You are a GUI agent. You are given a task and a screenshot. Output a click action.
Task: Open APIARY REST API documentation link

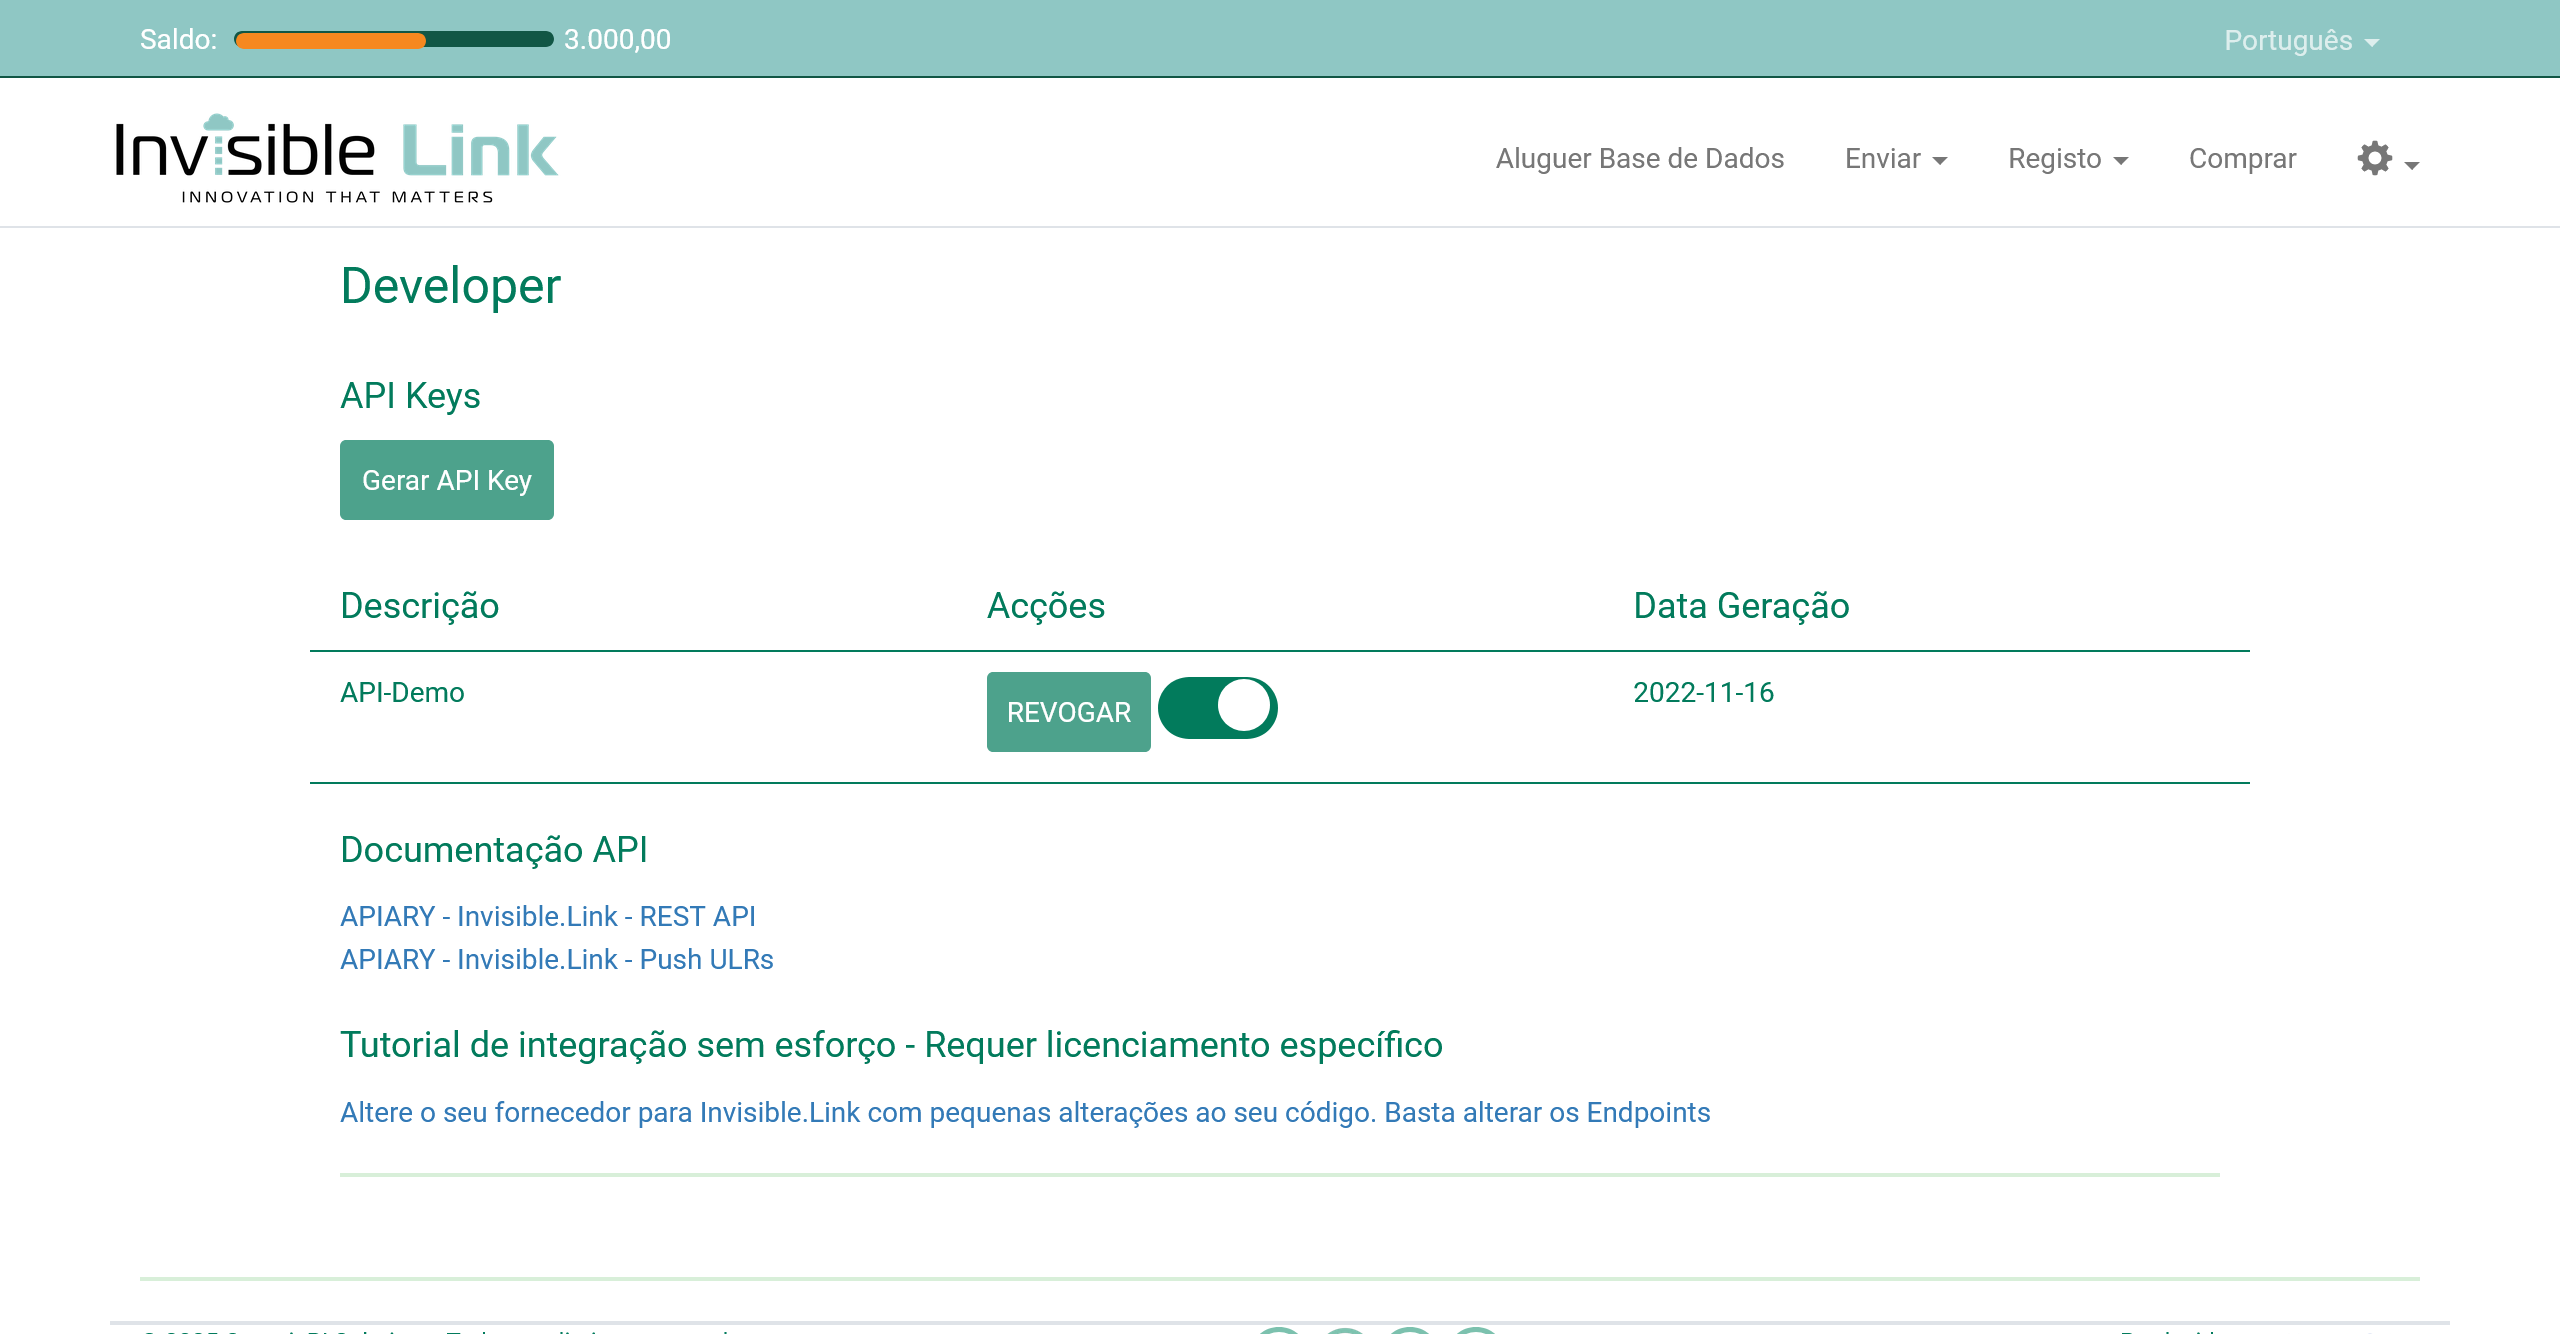coord(547,916)
